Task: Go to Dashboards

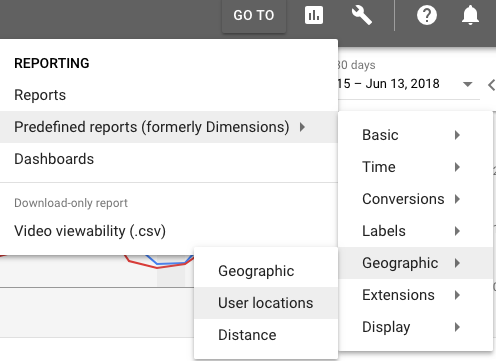Action: coord(169,159)
